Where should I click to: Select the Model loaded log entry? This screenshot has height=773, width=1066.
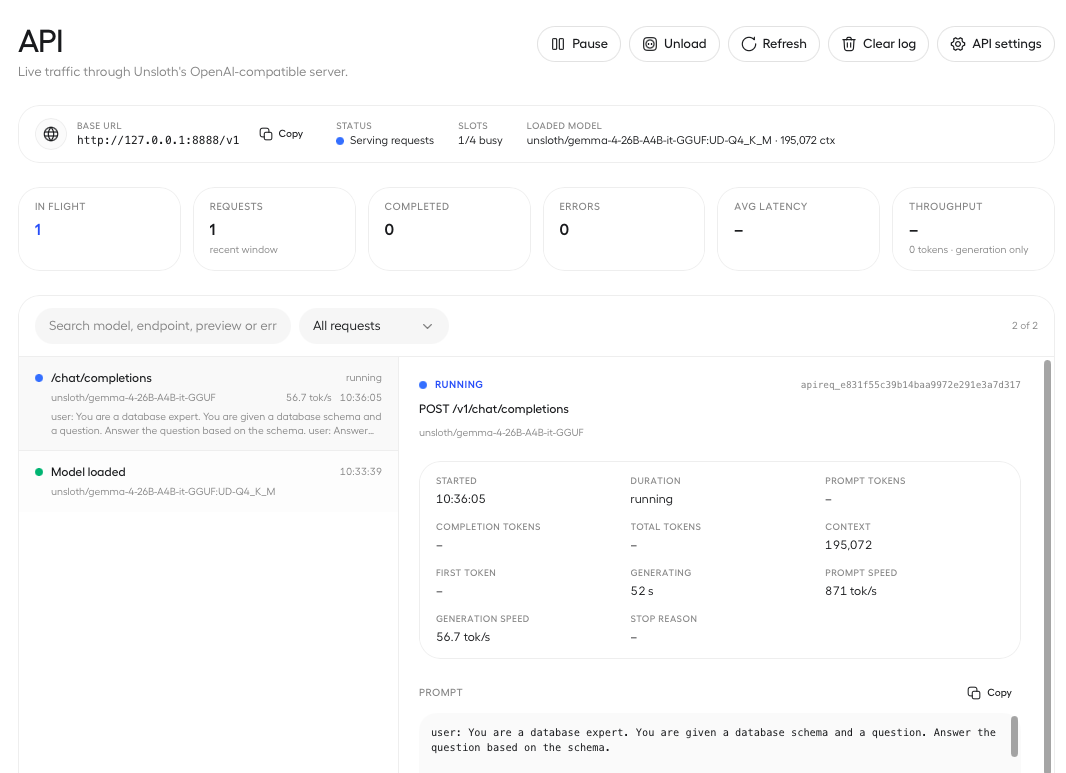click(209, 481)
